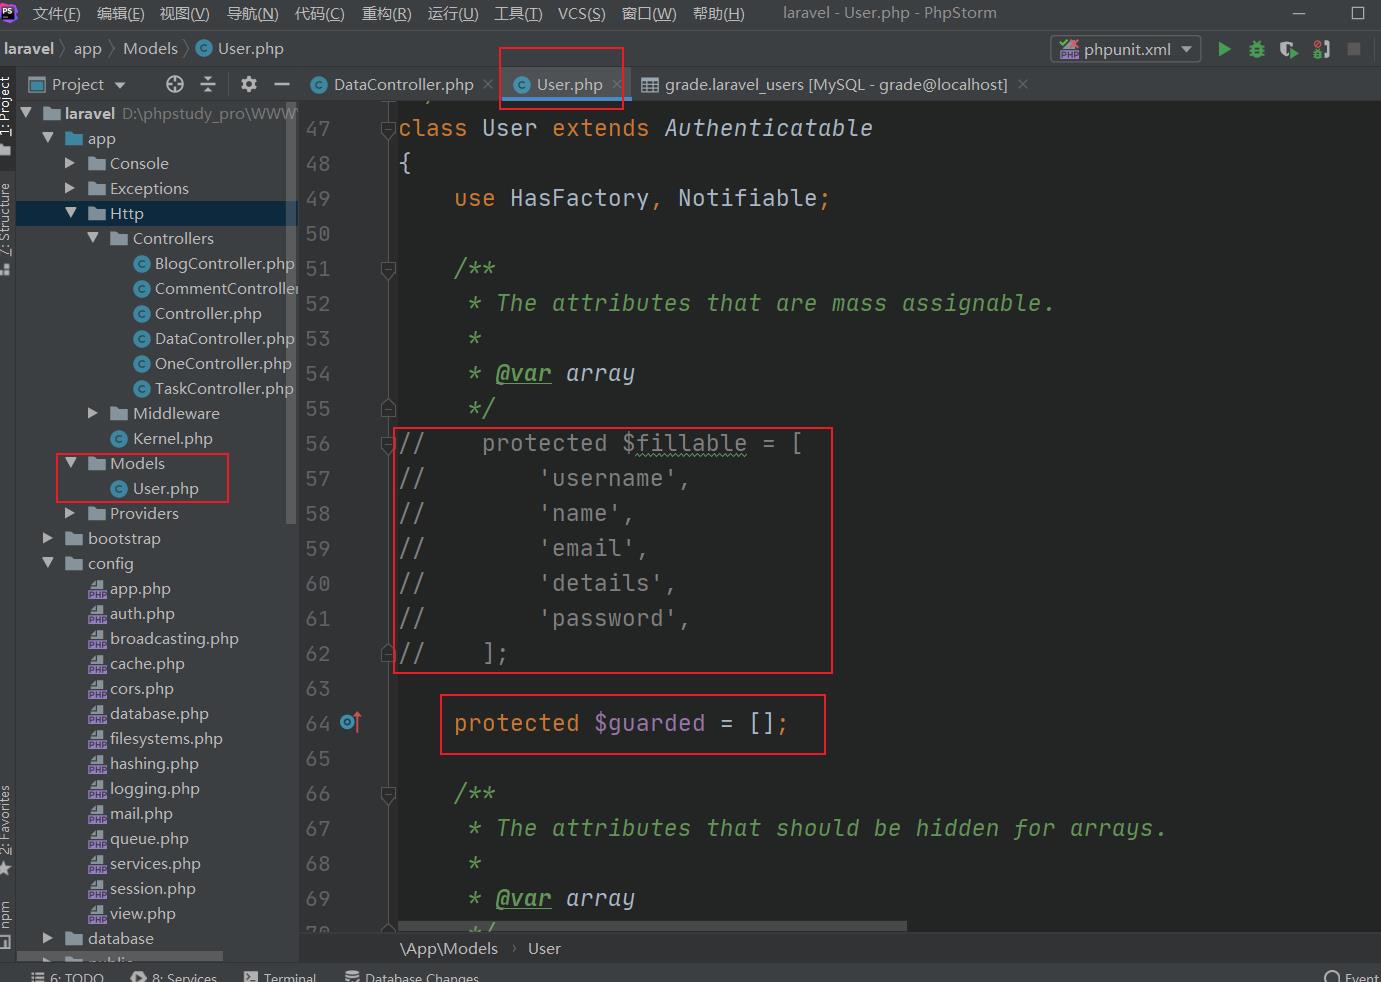The image size is (1381, 982).
Task: Expand the Console folder
Action: point(70,163)
